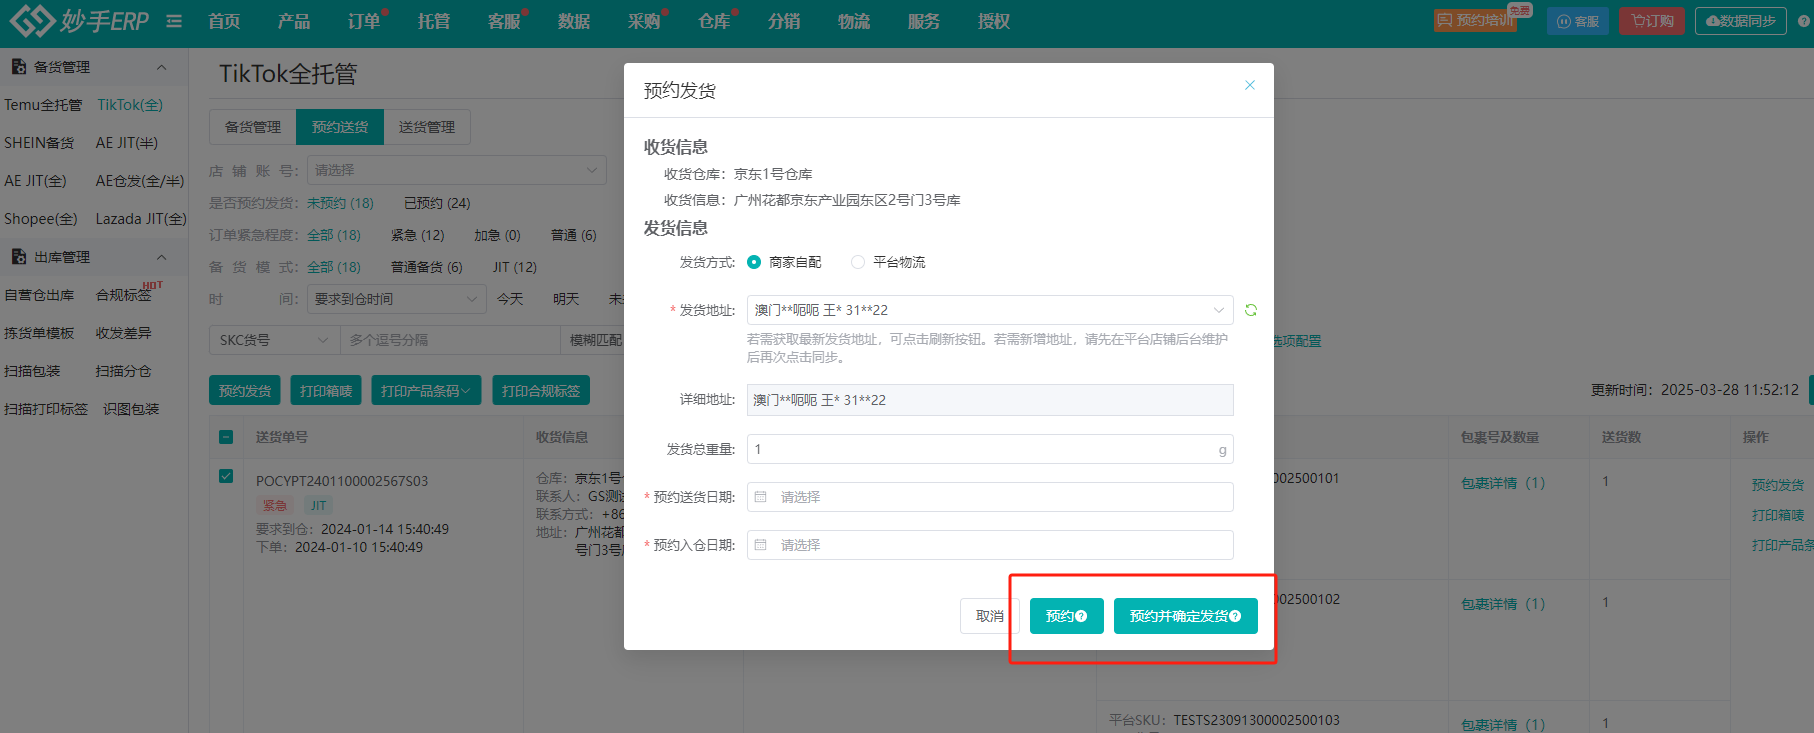Toggle the hamburger sidebar menu icon
The width and height of the screenshot is (1814, 733).
tap(174, 21)
